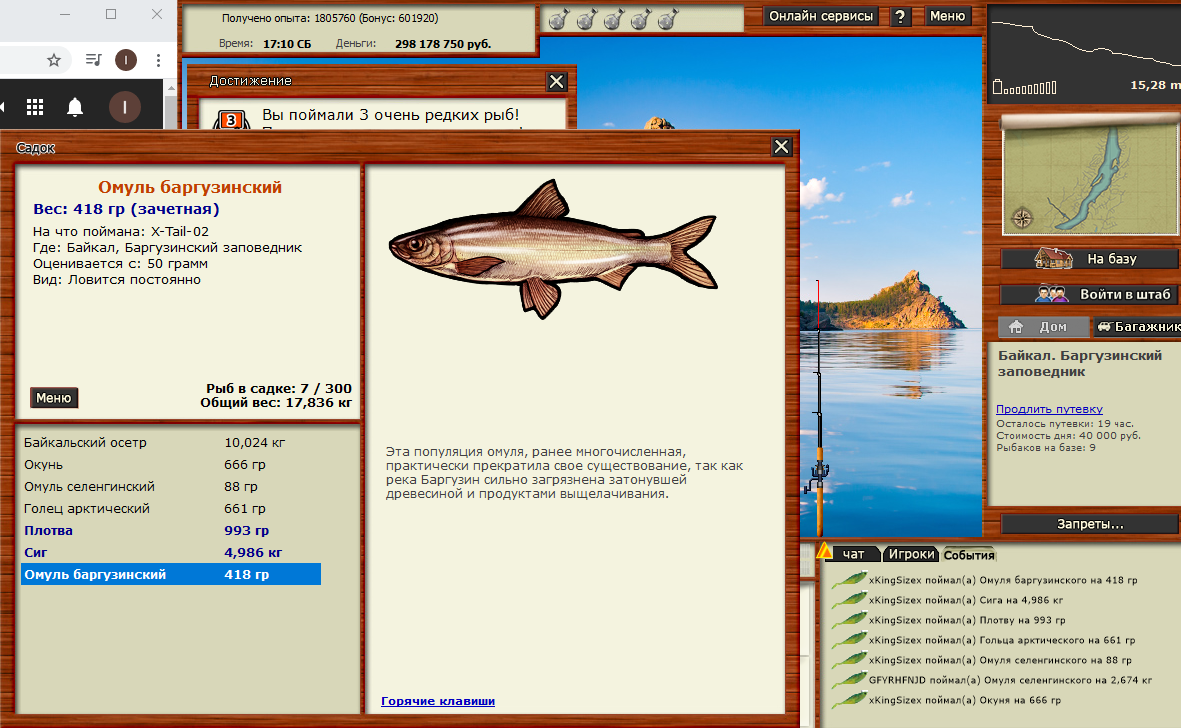The height and width of the screenshot is (728, 1181).
Task: Select highlighted Омуль баргузинский list row
Action: [171, 574]
